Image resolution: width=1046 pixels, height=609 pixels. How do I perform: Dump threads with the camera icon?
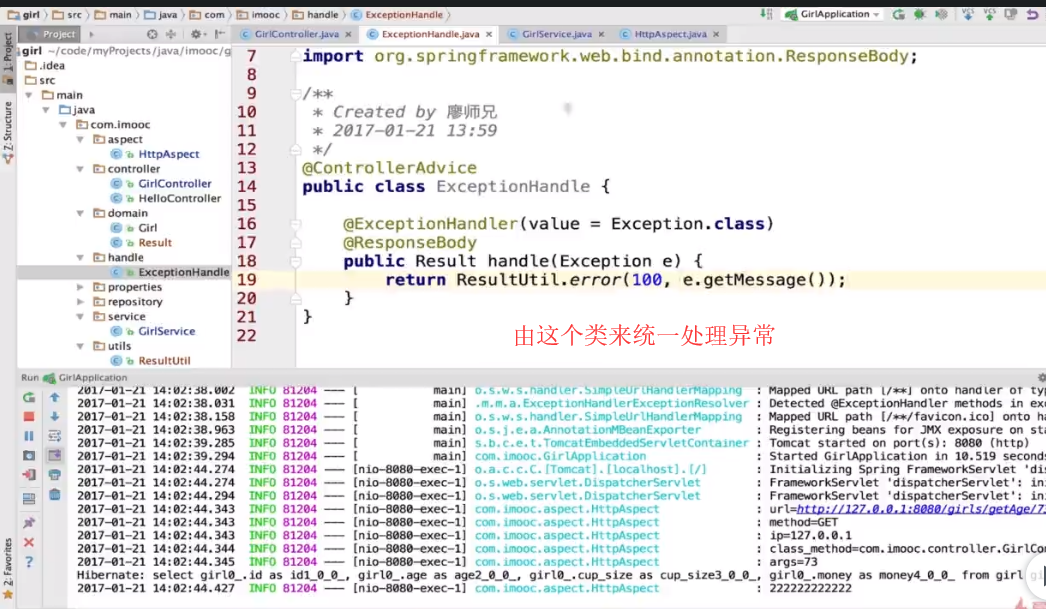point(29,456)
